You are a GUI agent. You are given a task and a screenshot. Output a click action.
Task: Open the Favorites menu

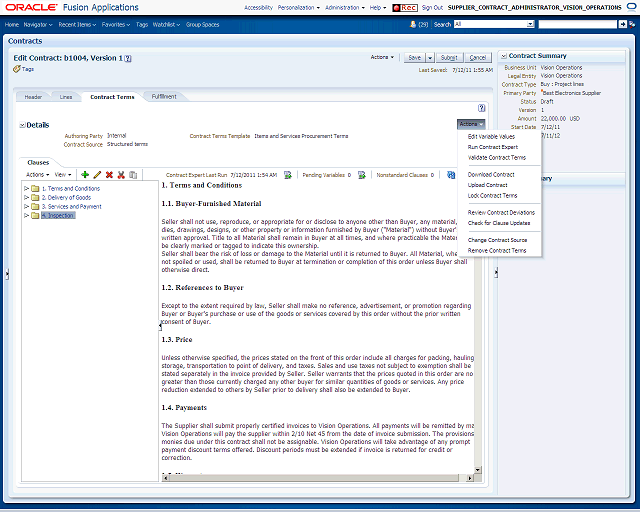coord(116,25)
